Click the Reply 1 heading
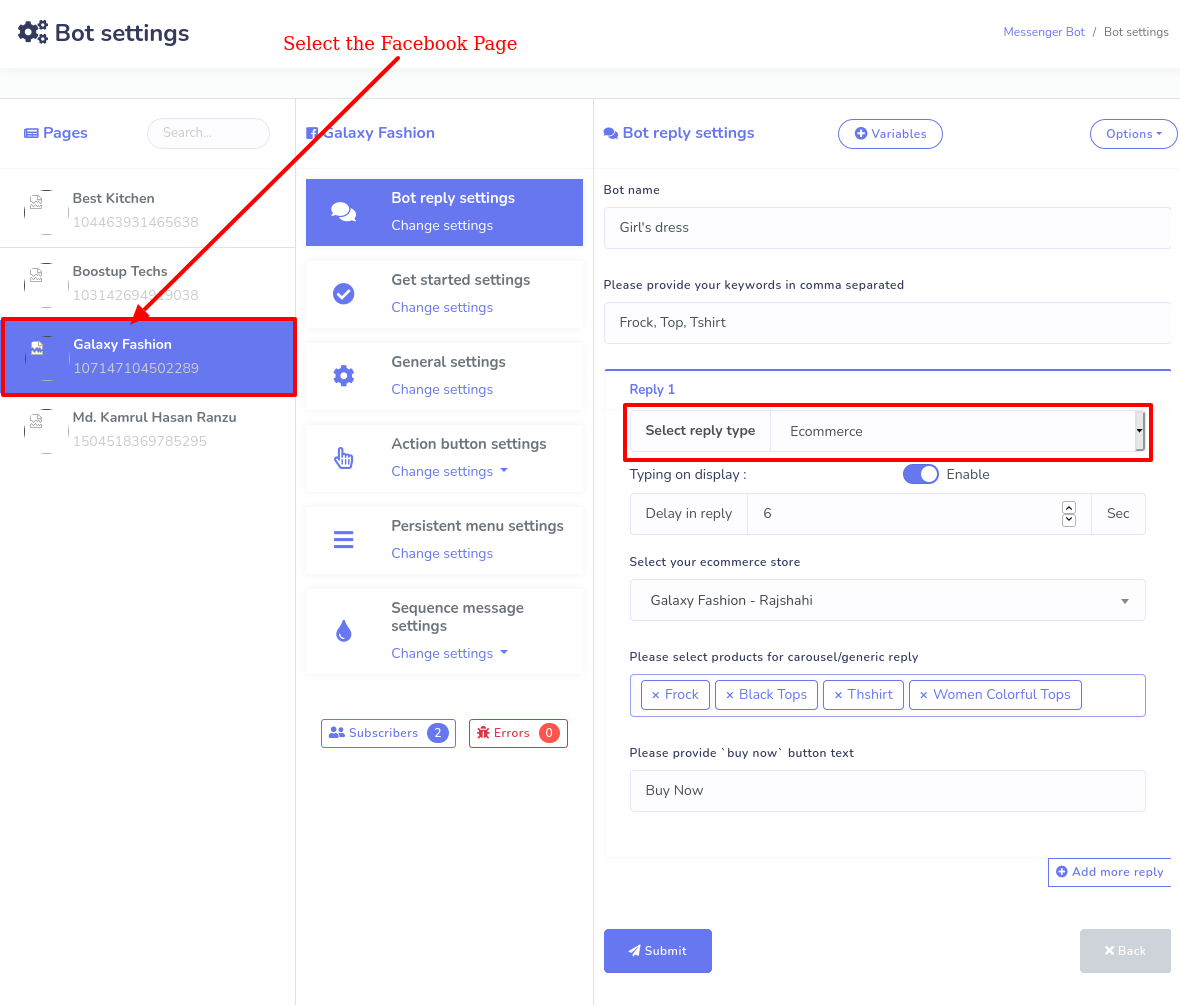 (652, 389)
